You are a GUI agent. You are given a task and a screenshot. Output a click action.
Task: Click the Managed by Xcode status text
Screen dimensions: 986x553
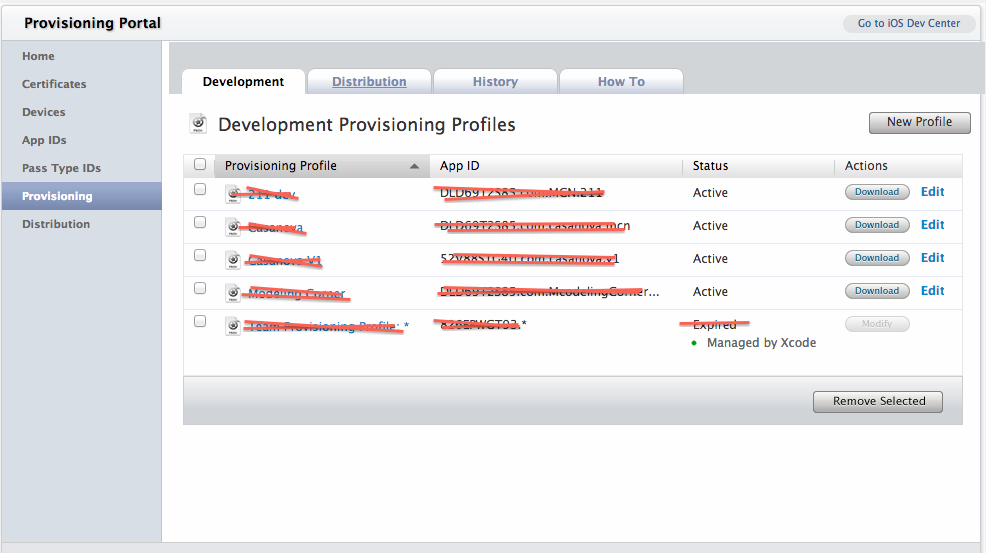tap(762, 343)
